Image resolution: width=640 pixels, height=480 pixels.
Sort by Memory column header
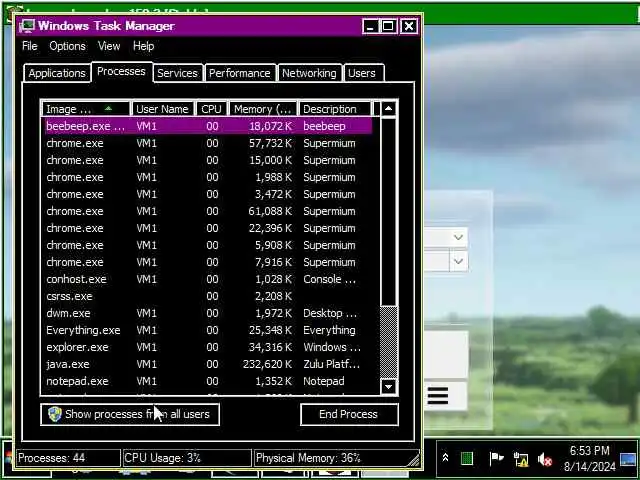(263, 109)
